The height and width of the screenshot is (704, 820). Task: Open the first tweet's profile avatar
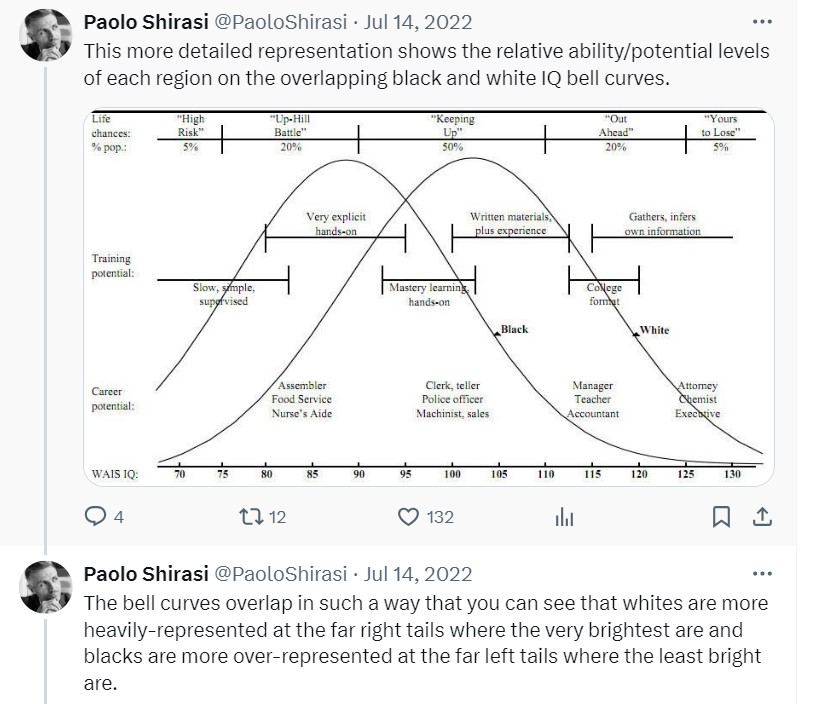tap(46, 35)
